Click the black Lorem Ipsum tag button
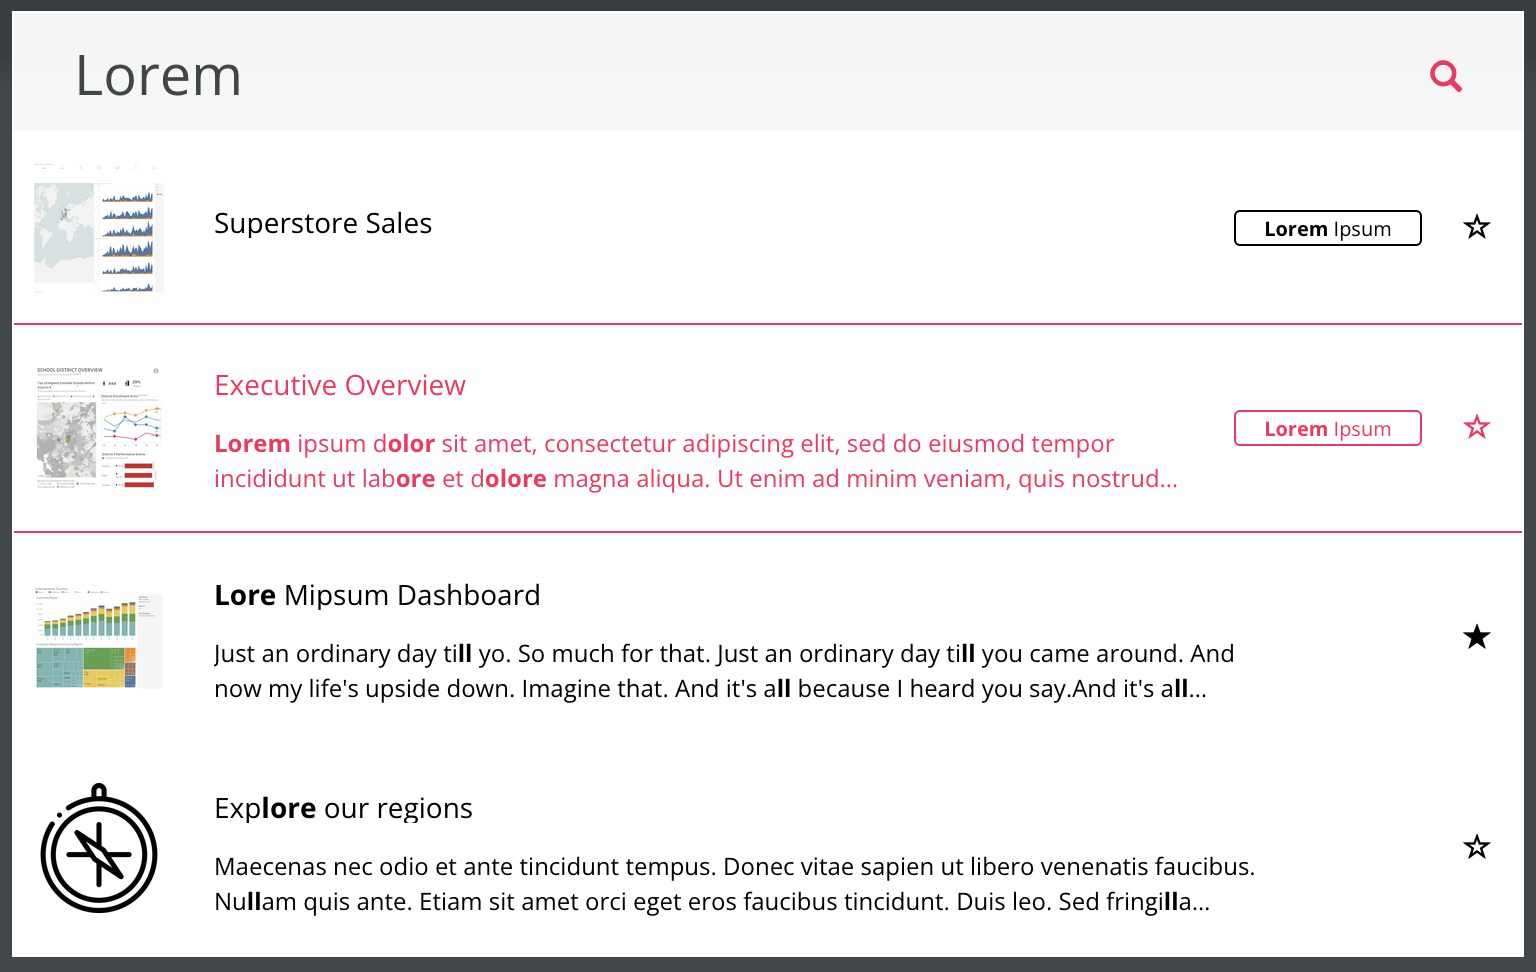 click(x=1327, y=228)
